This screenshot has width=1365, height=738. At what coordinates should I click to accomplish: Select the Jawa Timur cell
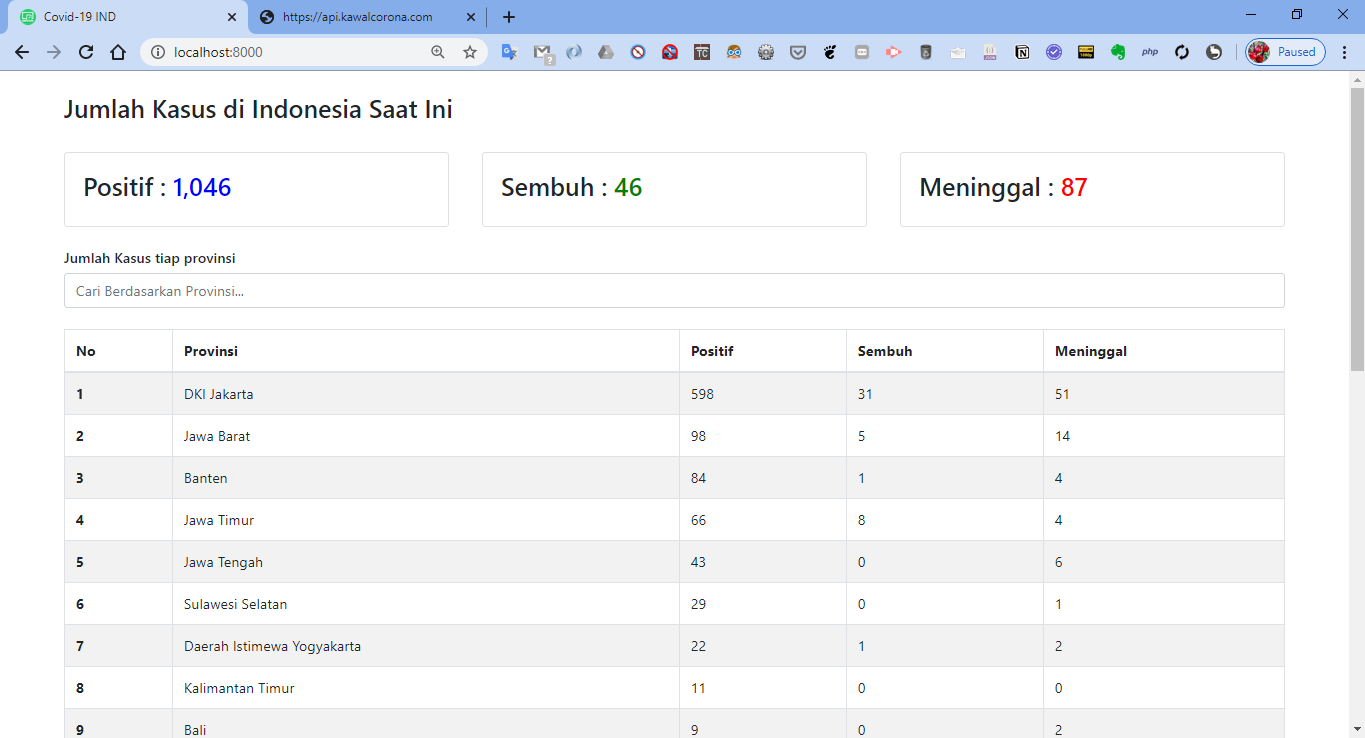click(426, 520)
